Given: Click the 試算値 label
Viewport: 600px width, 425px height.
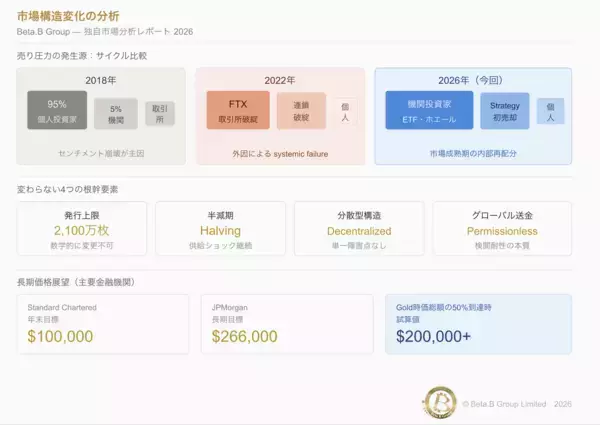Looking at the screenshot, I should coord(408,319).
